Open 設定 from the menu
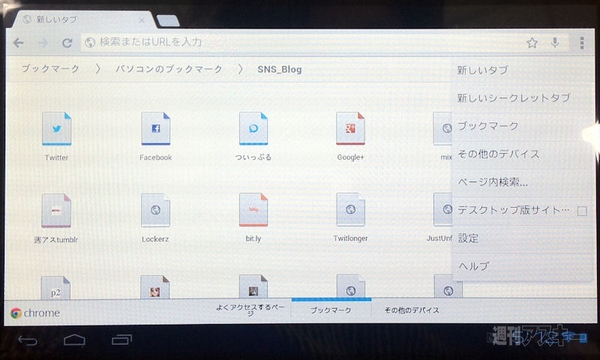Screen dimensions: 600x360 click(x=523, y=238)
